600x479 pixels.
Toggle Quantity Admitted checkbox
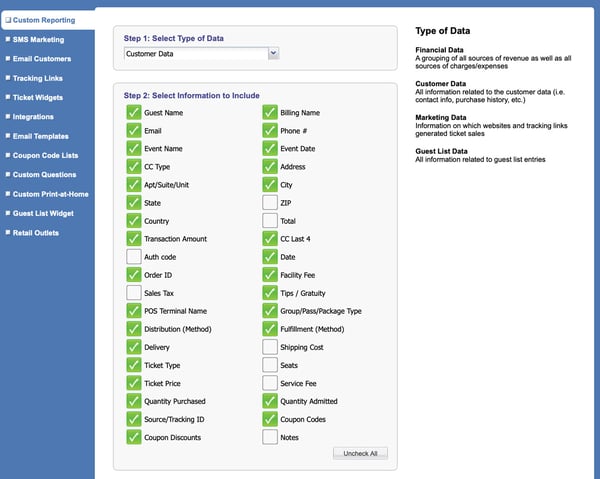(x=270, y=401)
